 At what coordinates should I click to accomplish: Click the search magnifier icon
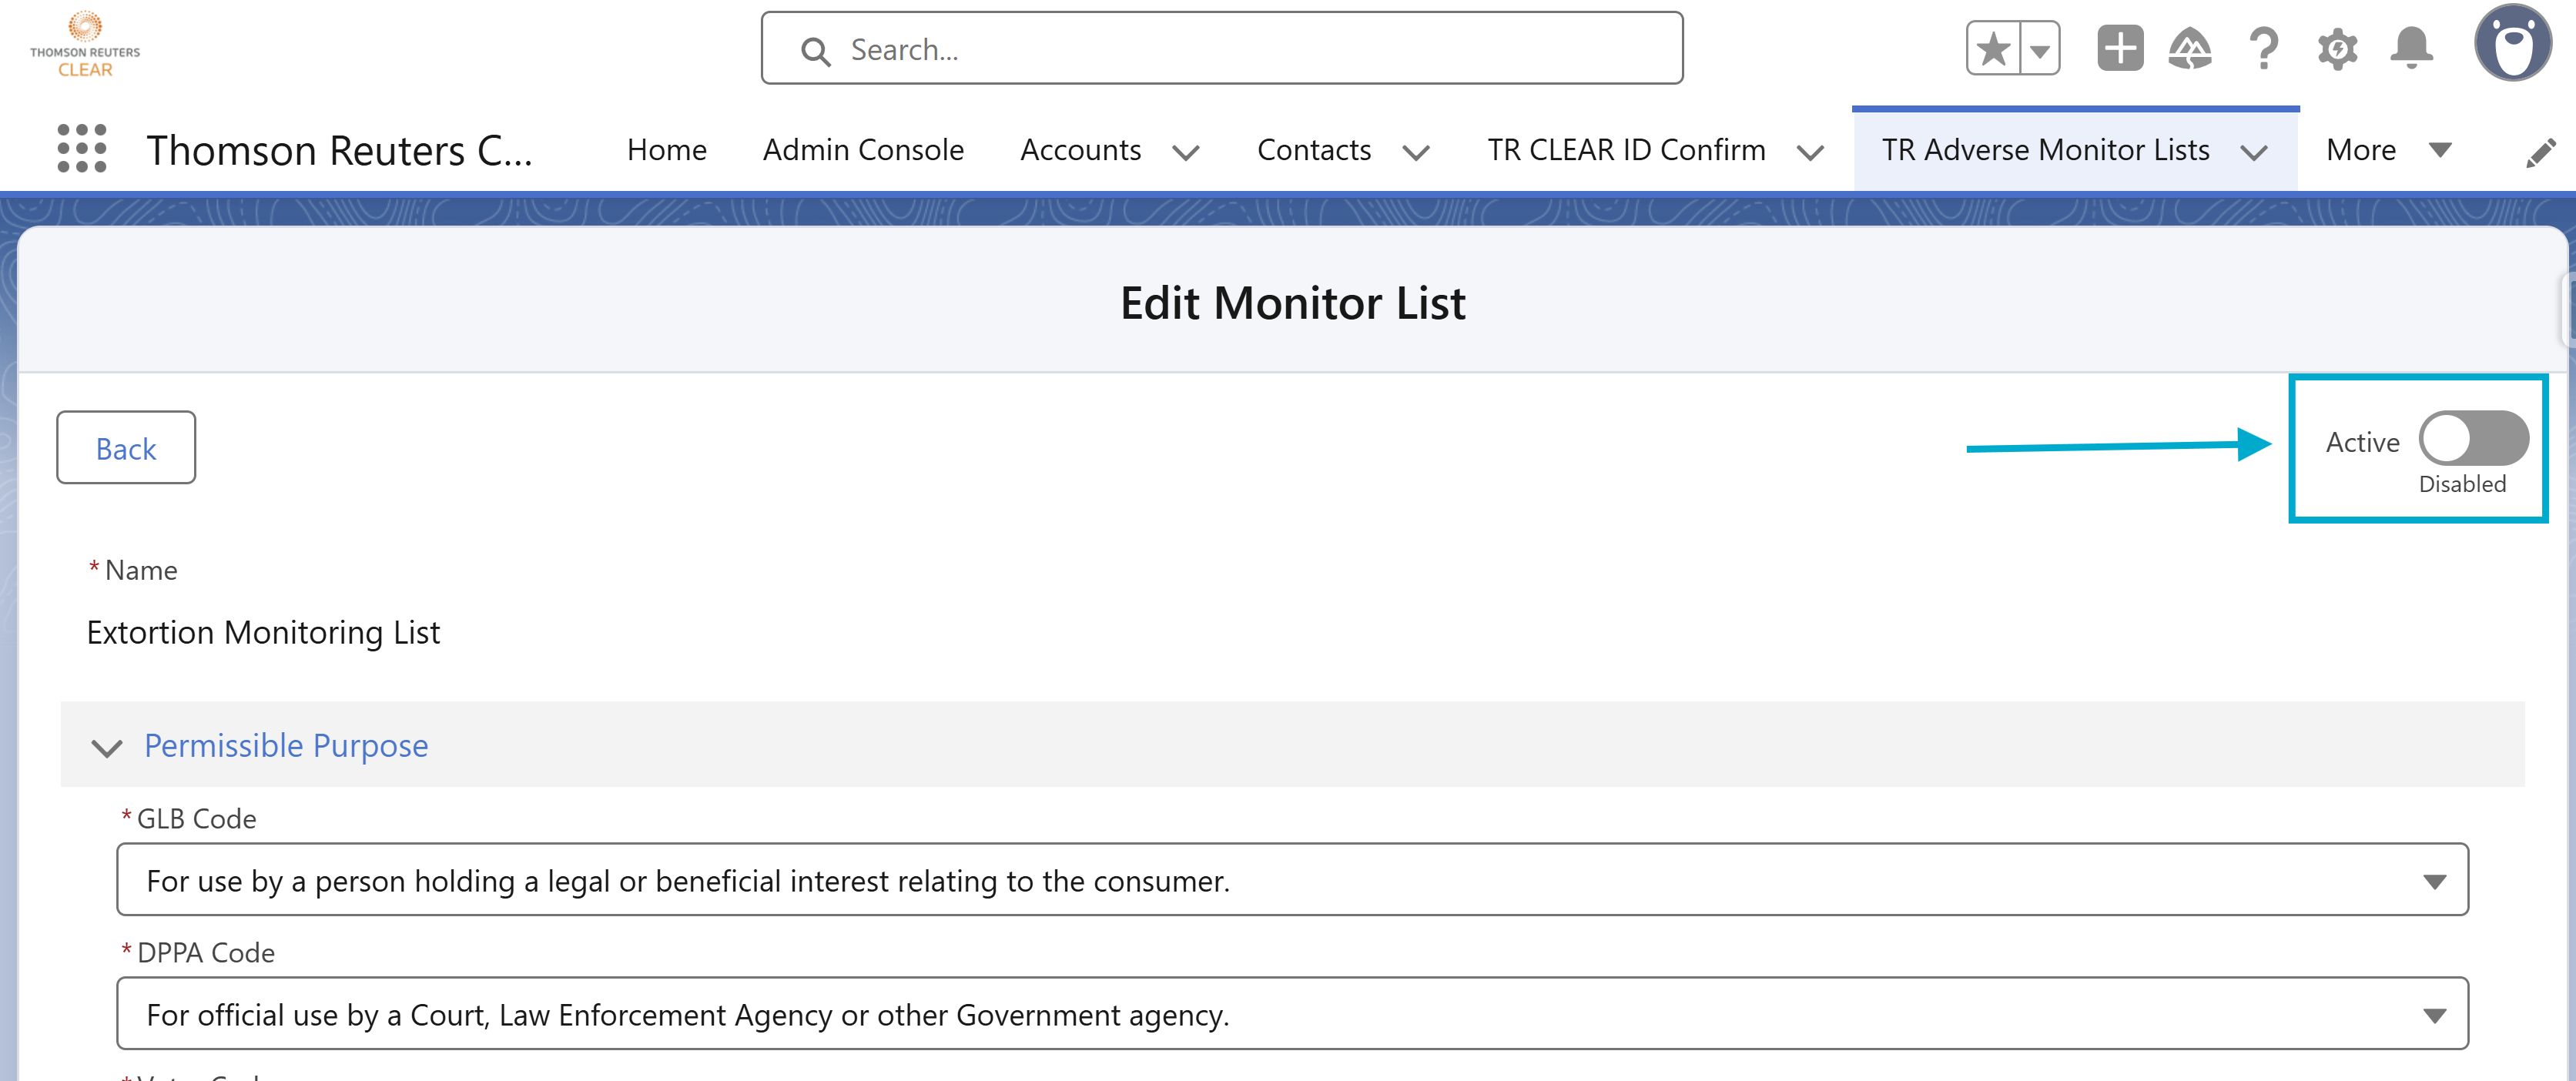(816, 51)
